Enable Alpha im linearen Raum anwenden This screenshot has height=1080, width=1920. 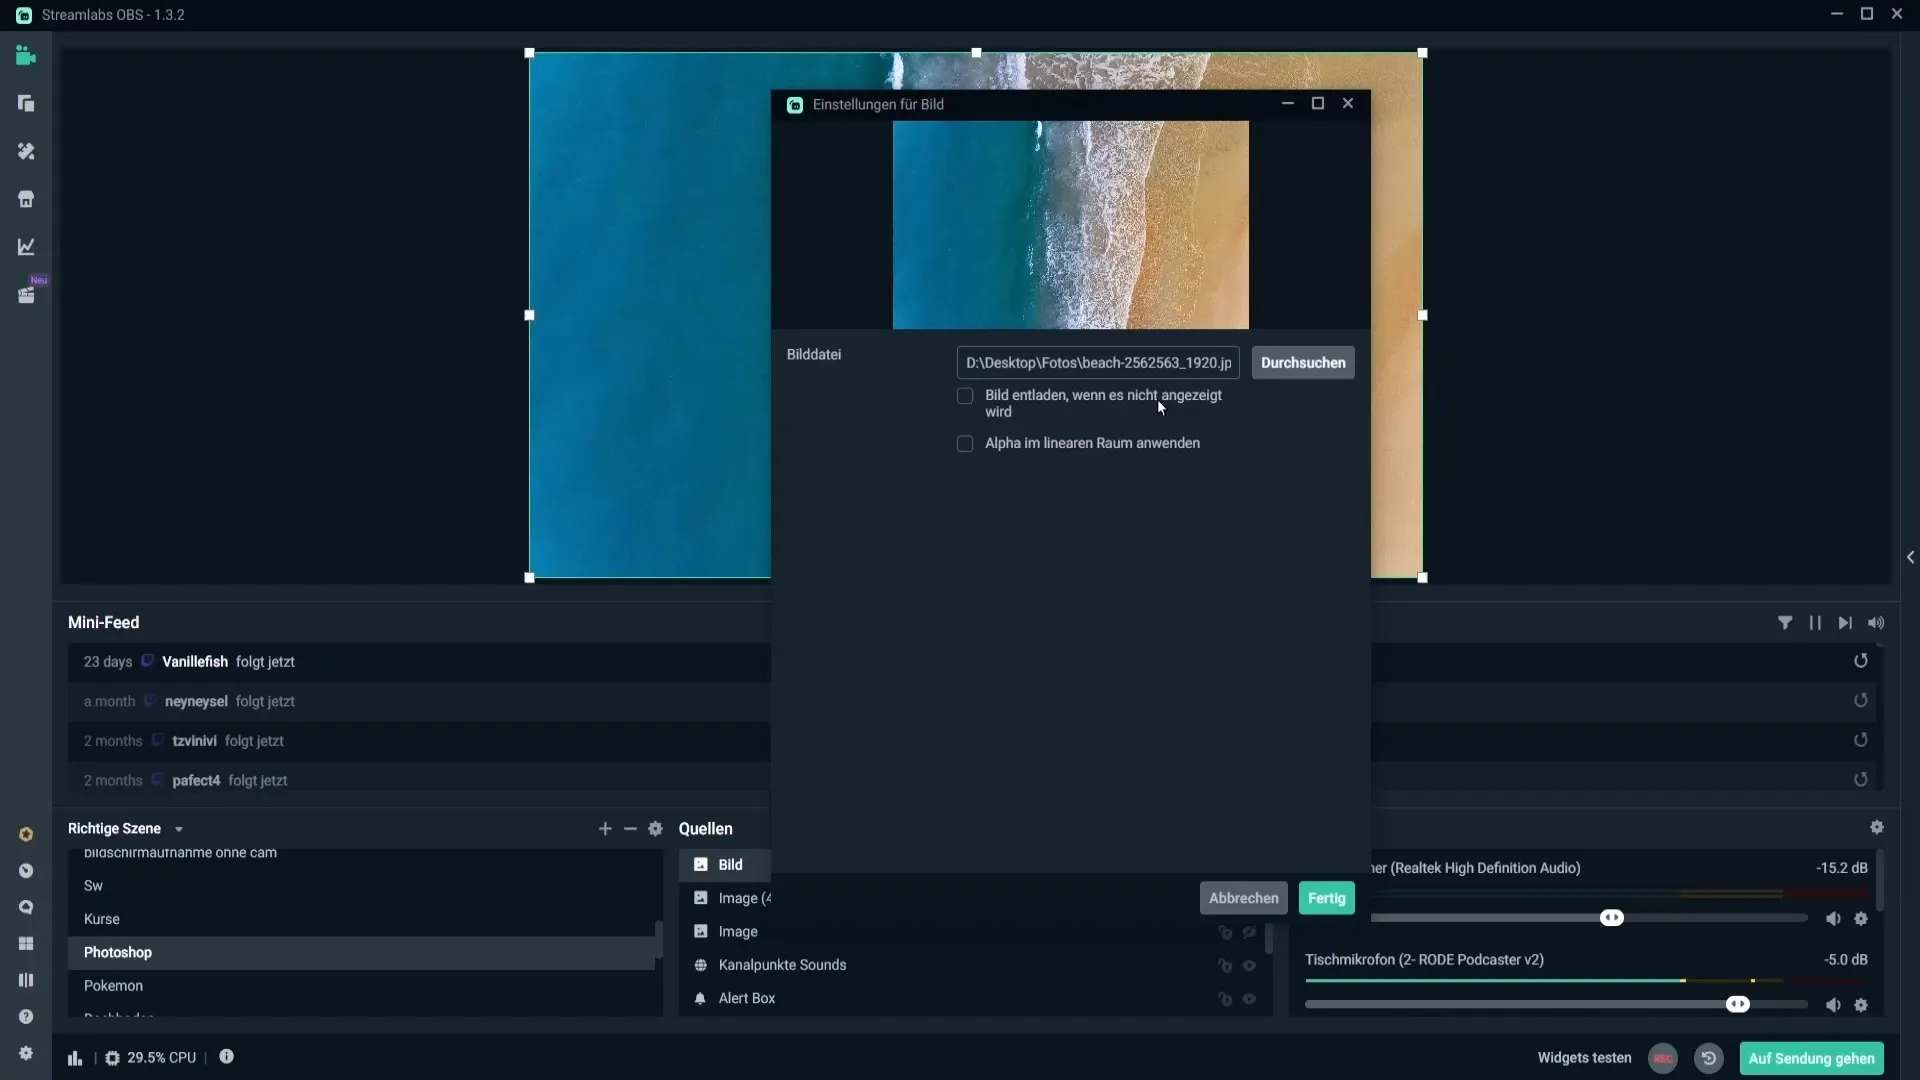point(965,444)
